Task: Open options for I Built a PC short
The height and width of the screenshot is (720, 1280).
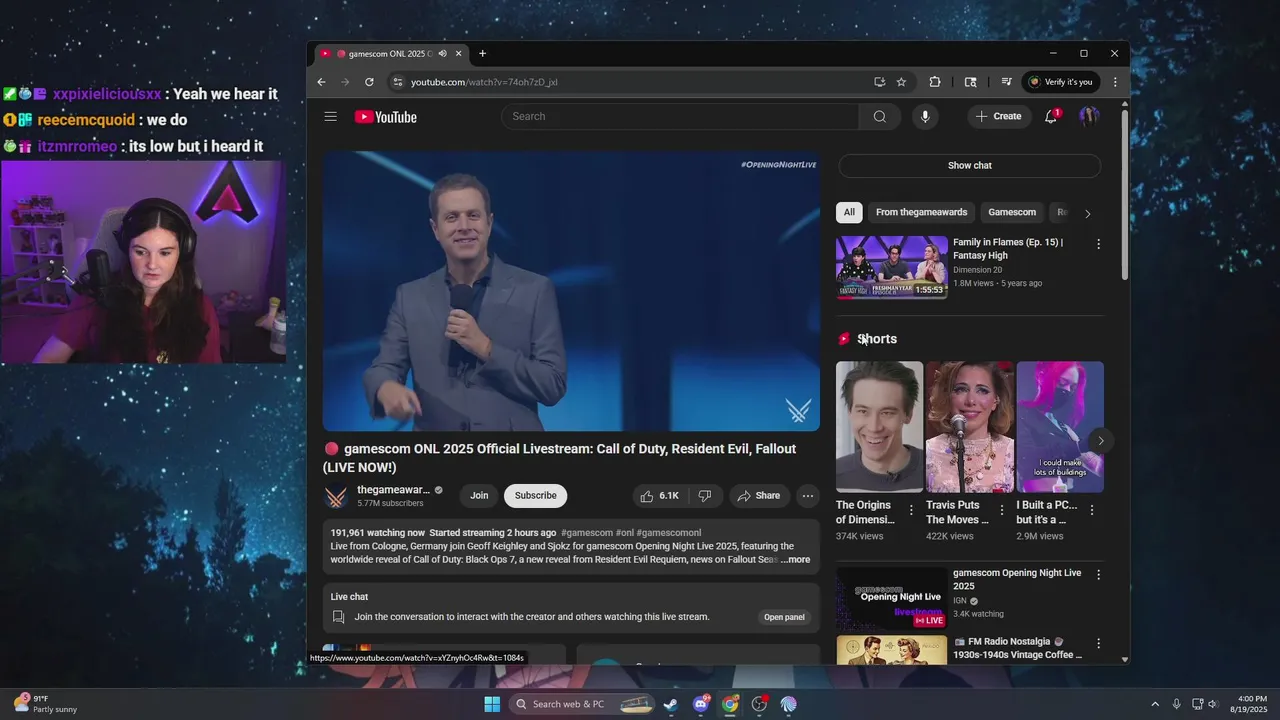Action: click(1092, 510)
